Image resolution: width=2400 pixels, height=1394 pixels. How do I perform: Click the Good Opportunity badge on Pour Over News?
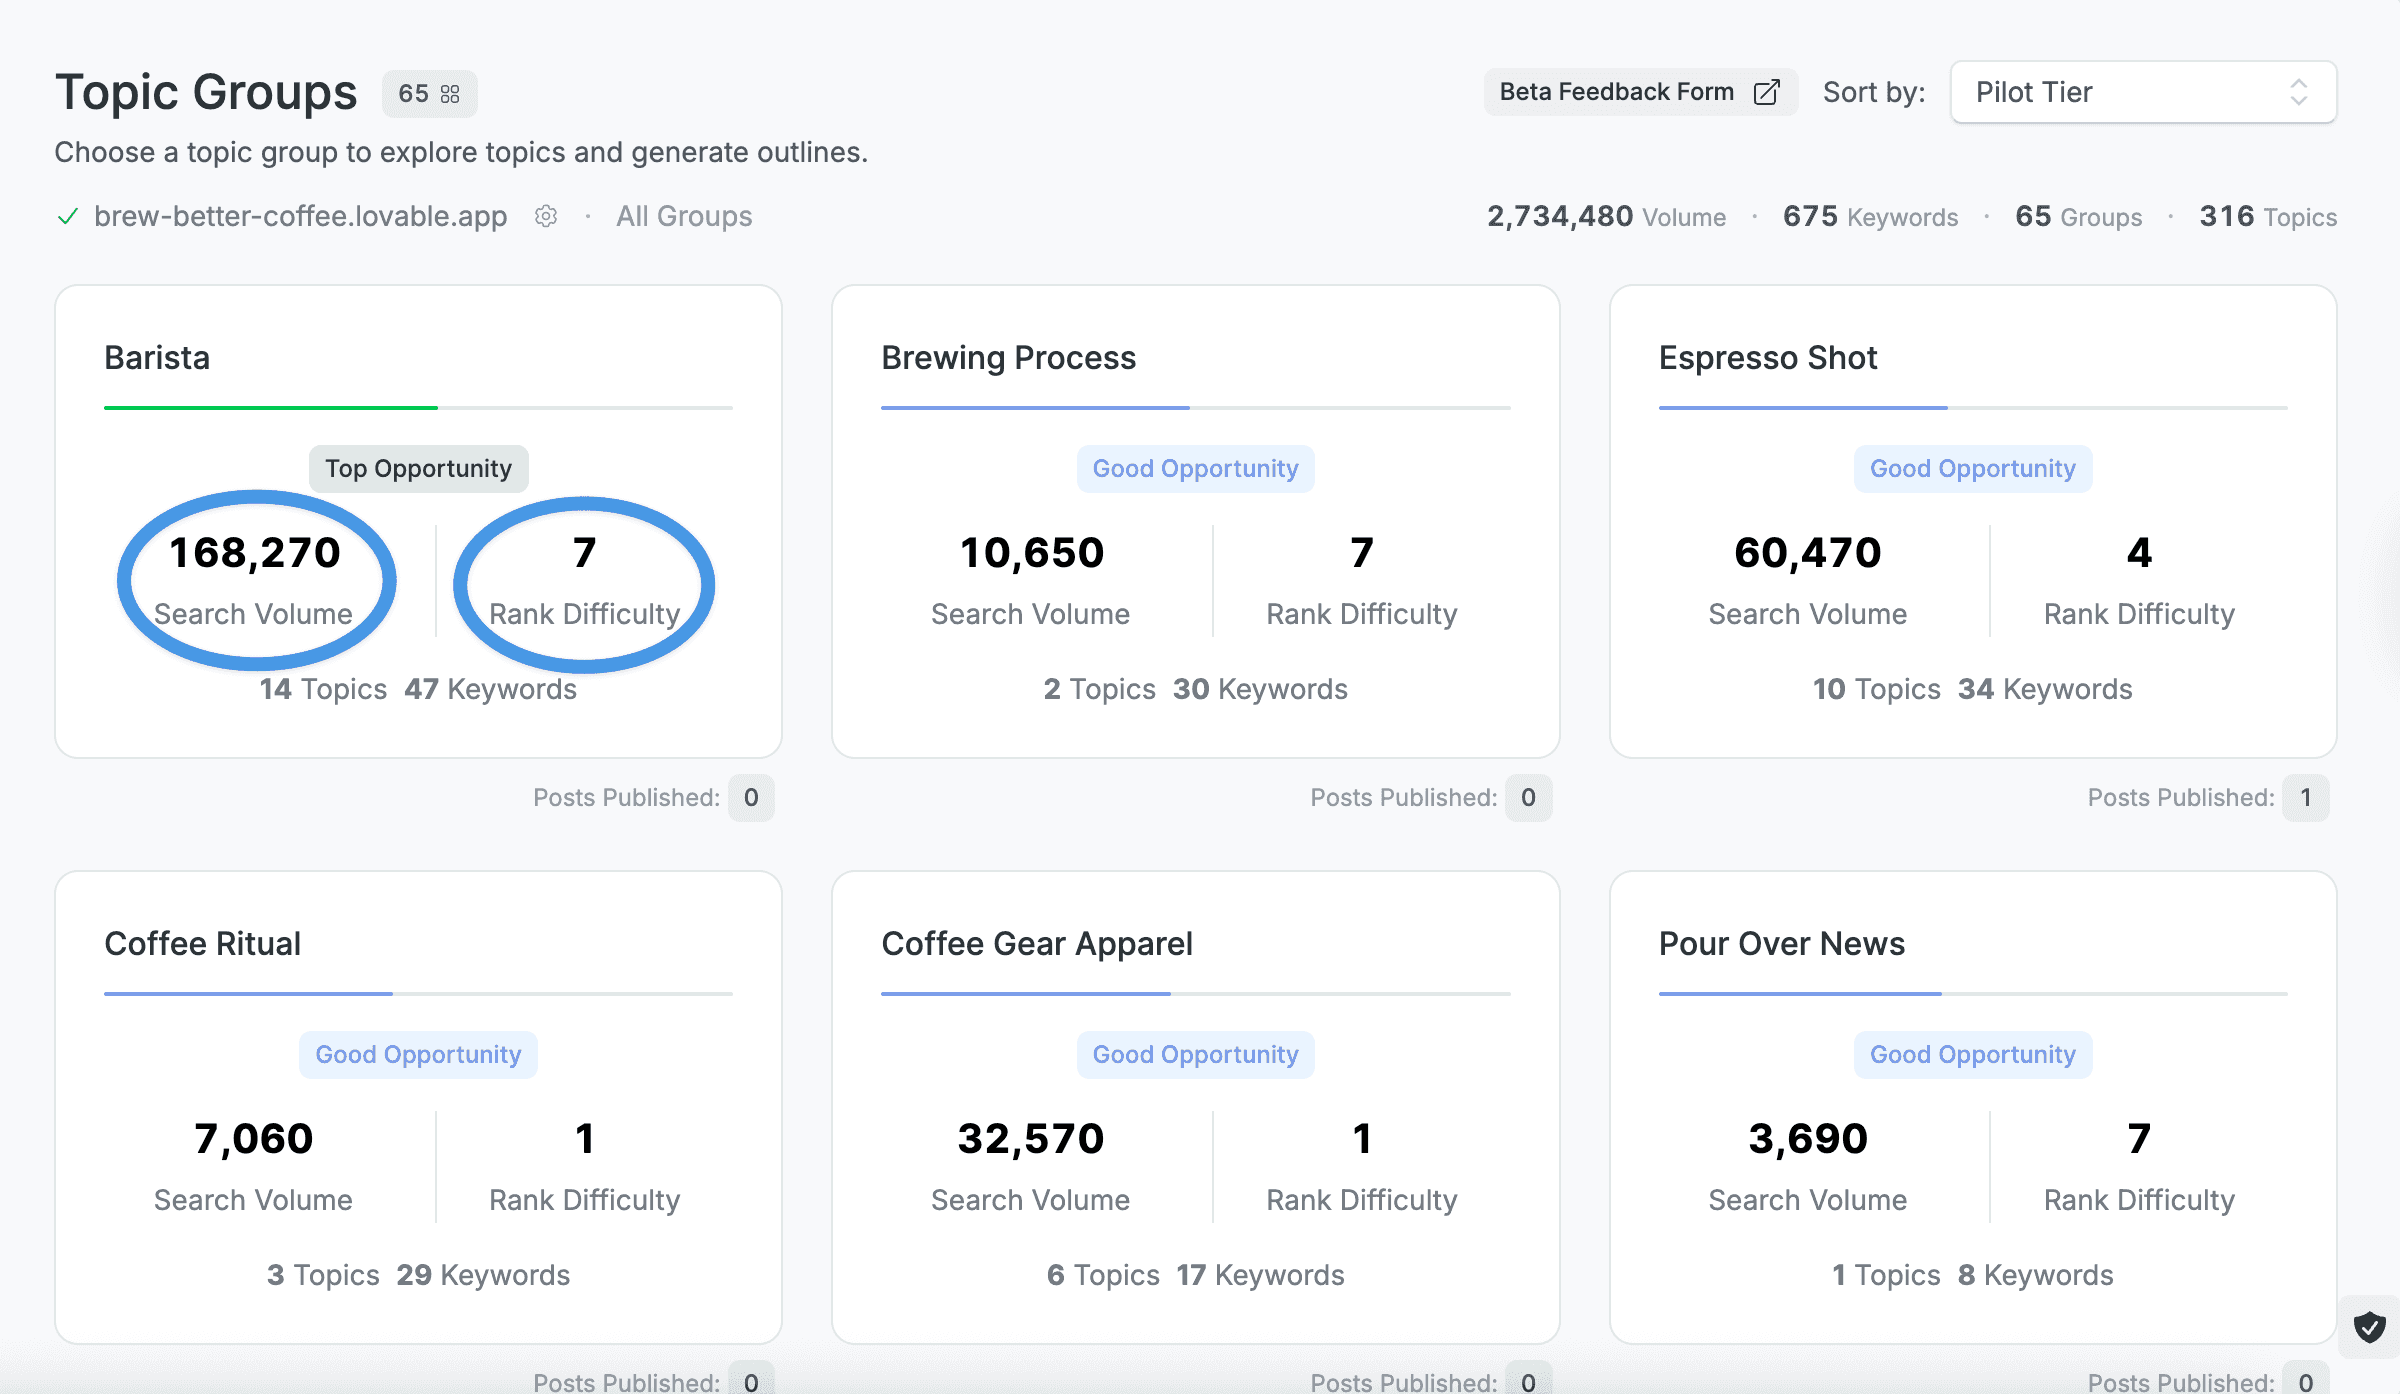[1973, 1055]
